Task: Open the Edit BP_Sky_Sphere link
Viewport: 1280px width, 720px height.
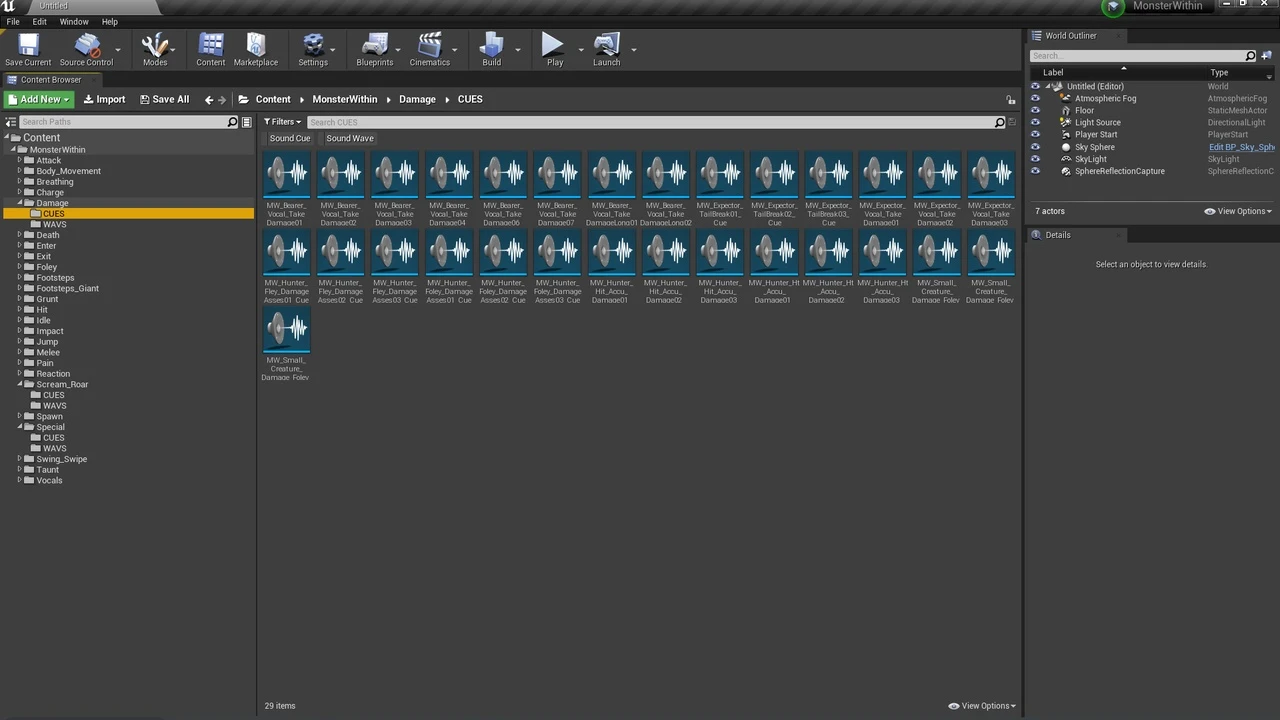Action: (1240, 147)
